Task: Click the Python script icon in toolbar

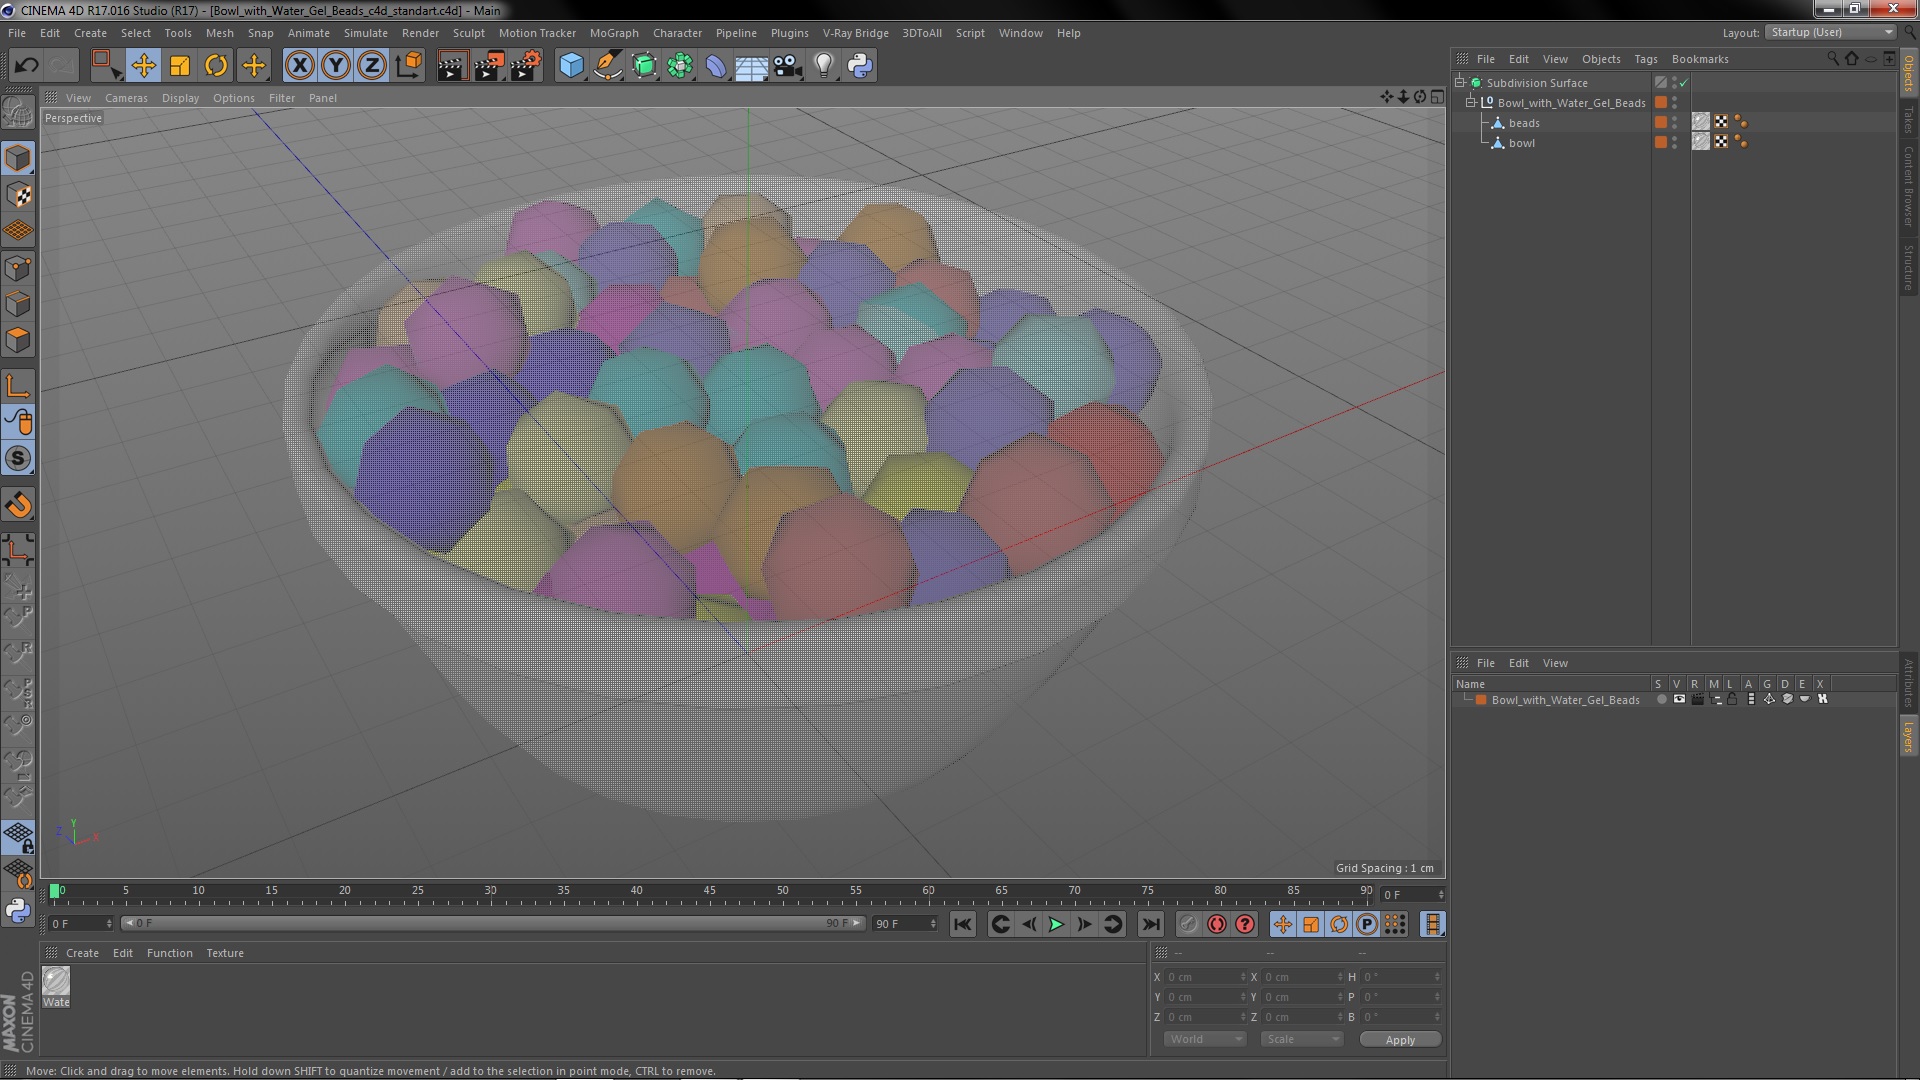Action: click(860, 66)
